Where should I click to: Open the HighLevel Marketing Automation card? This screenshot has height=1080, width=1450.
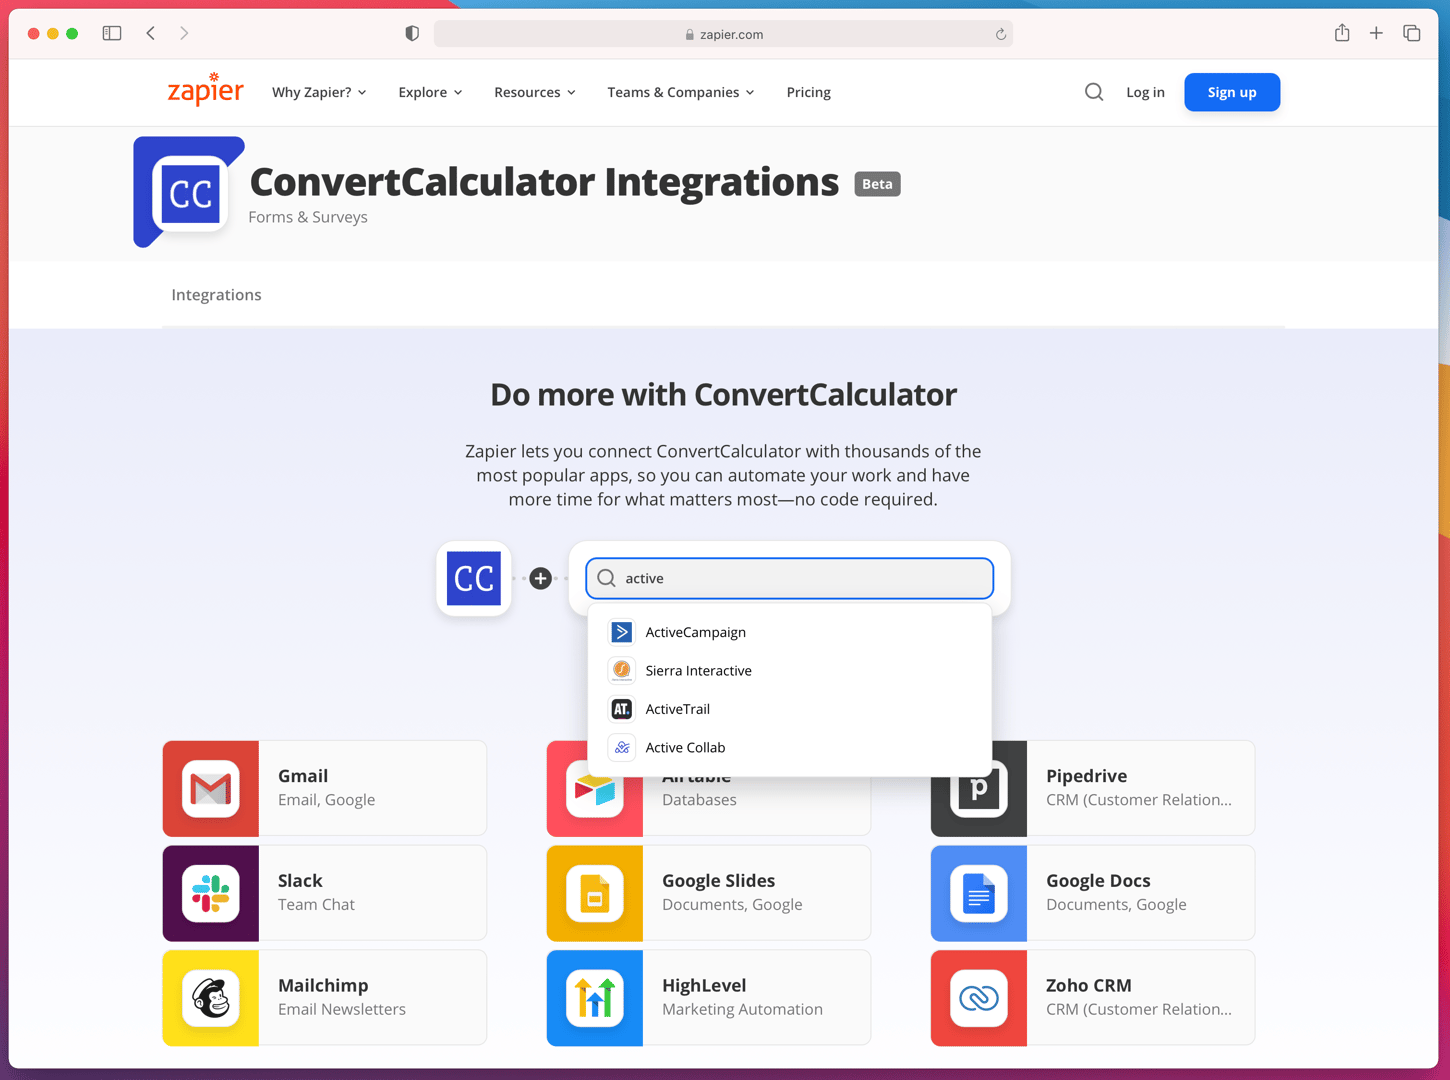tap(709, 998)
